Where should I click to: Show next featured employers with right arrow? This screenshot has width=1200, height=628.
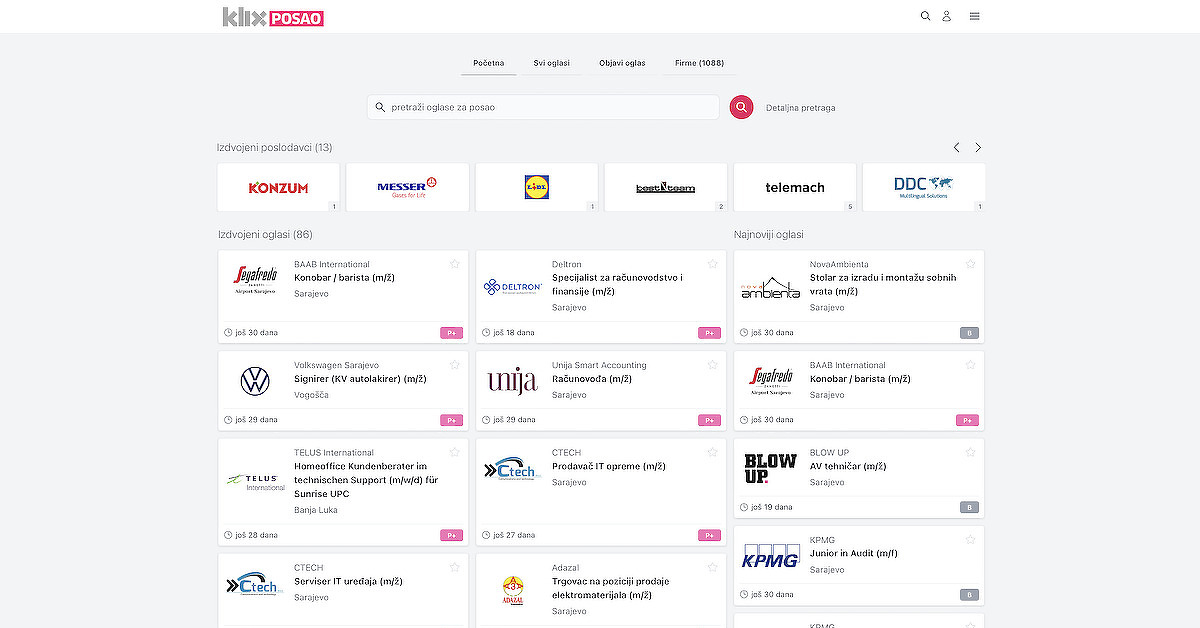(x=978, y=147)
